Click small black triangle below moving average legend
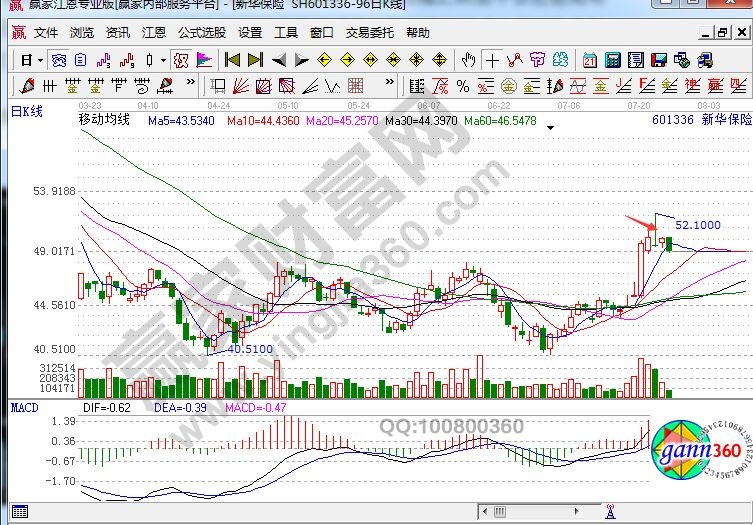 [x=550, y=128]
